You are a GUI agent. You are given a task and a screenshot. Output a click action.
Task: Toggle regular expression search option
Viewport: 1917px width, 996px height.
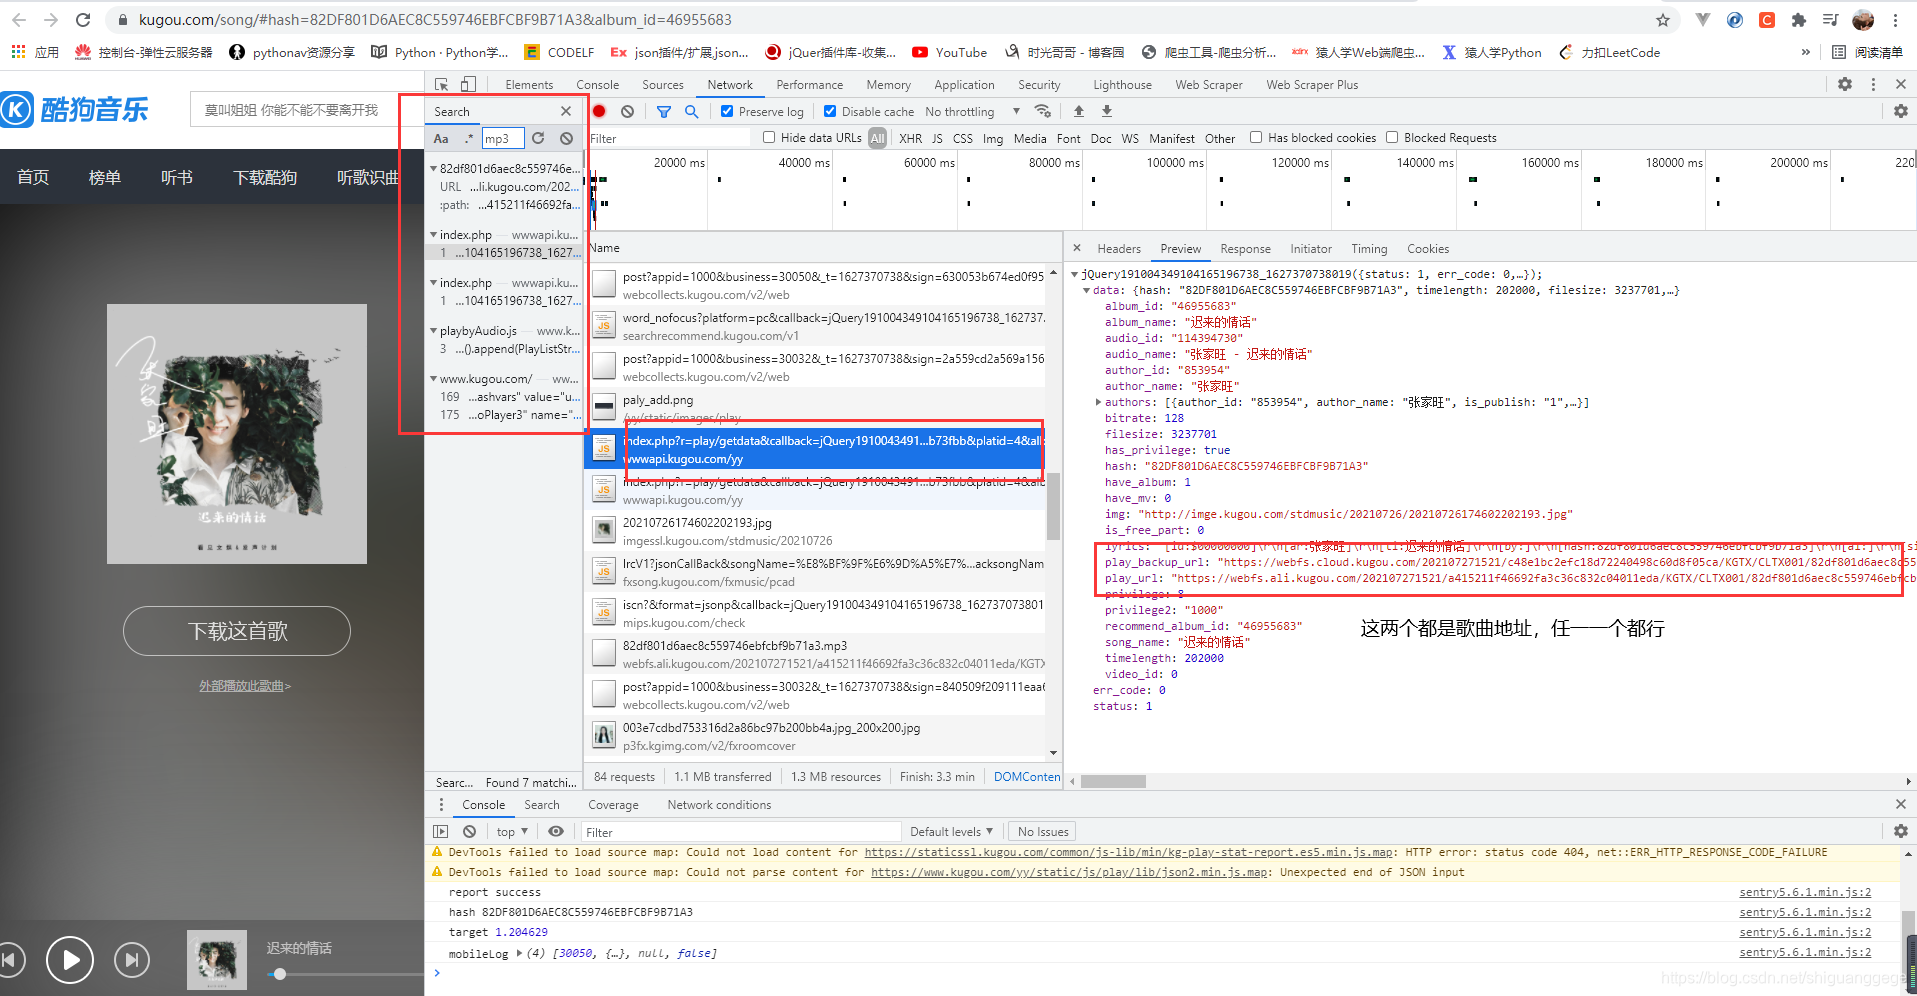pyautogui.click(x=468, y=138)
